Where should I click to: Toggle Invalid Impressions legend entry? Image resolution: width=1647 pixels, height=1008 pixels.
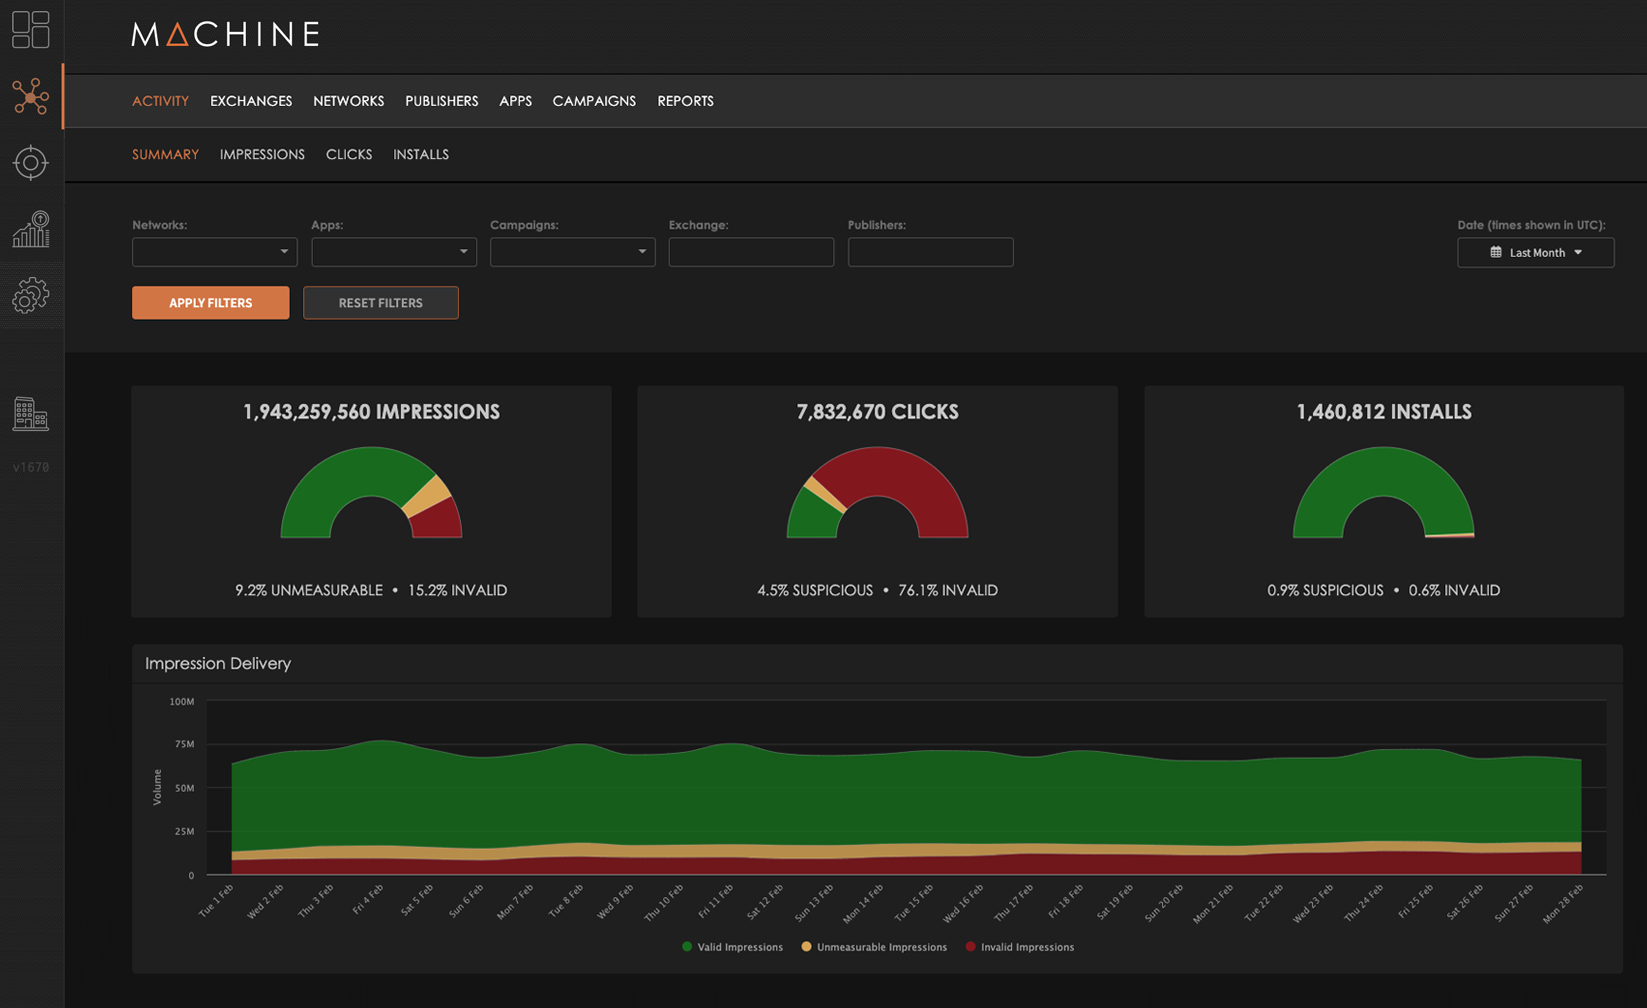click(x=1020, y=947)
